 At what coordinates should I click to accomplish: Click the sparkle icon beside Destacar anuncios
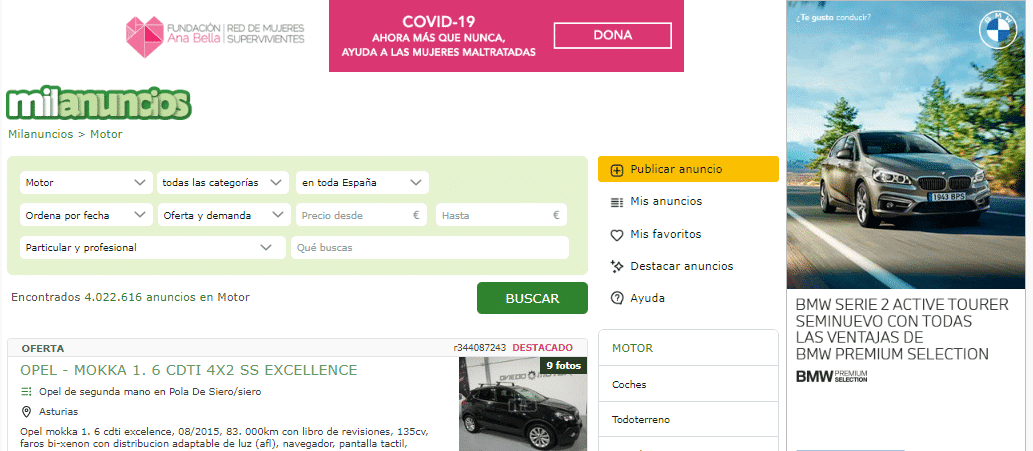(617, 267)
